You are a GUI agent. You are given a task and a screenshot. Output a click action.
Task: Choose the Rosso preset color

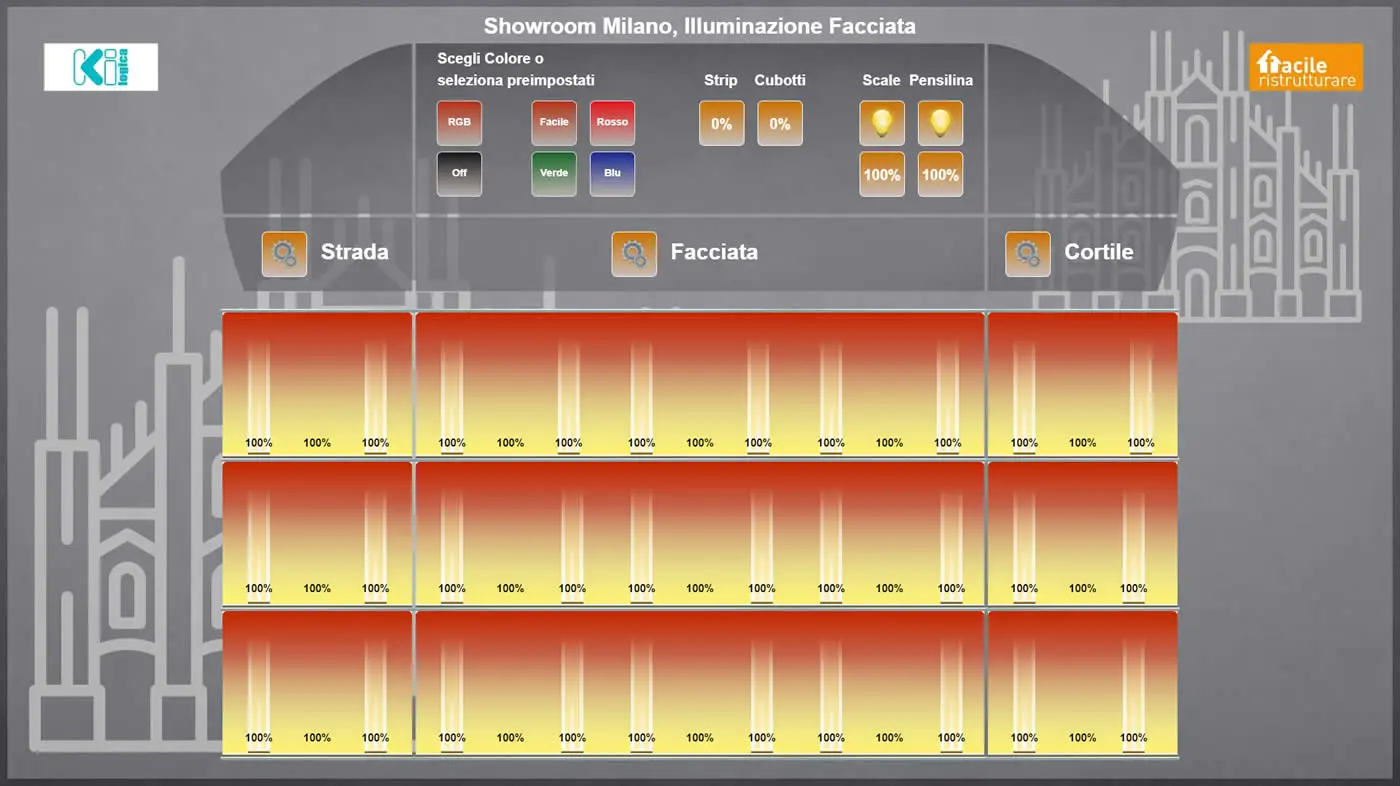612,123
